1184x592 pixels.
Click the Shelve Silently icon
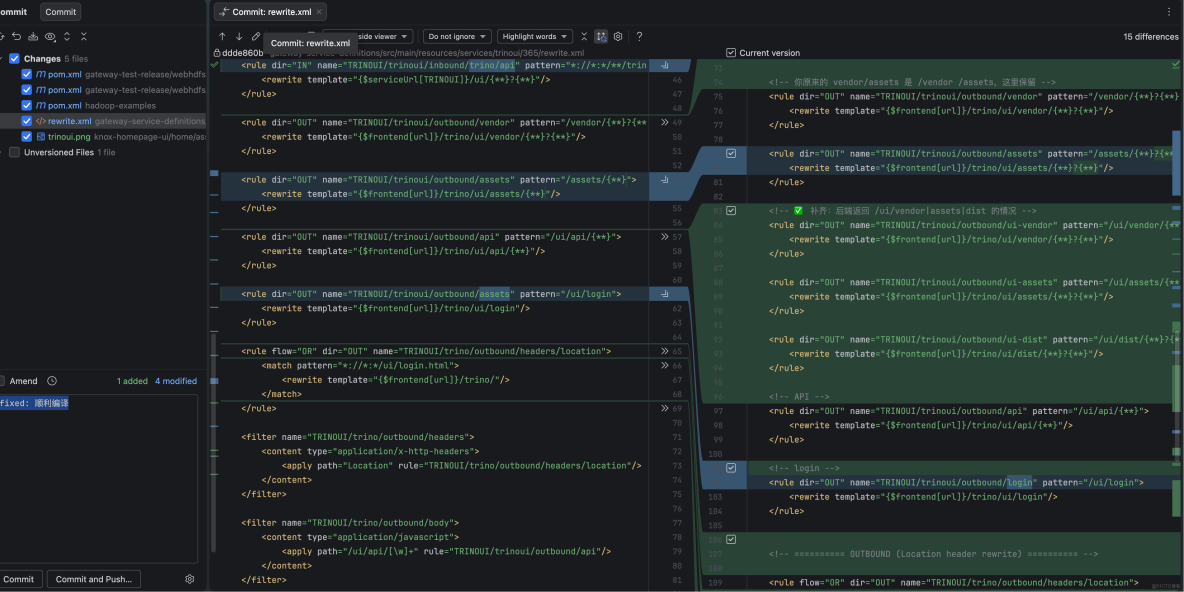point(33,36)
